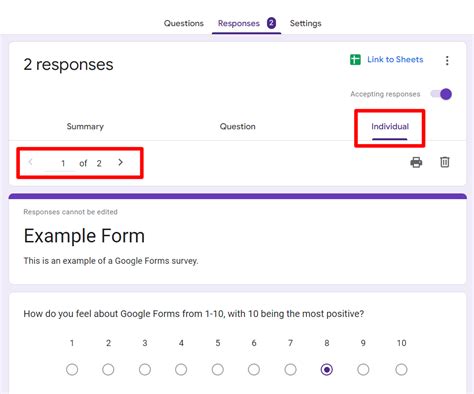
Task: Switch to Summary view
Action: coord(85,126)
